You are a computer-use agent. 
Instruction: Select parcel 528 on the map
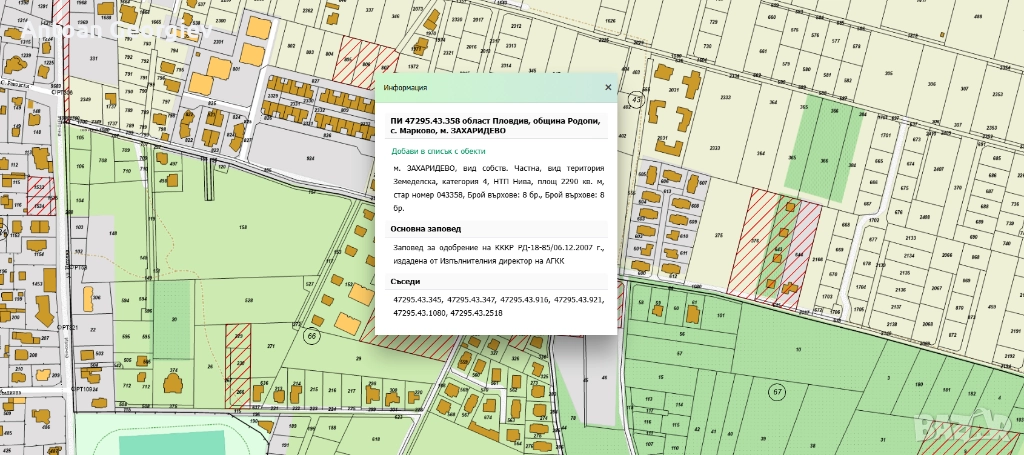click(x=248, y=300)
